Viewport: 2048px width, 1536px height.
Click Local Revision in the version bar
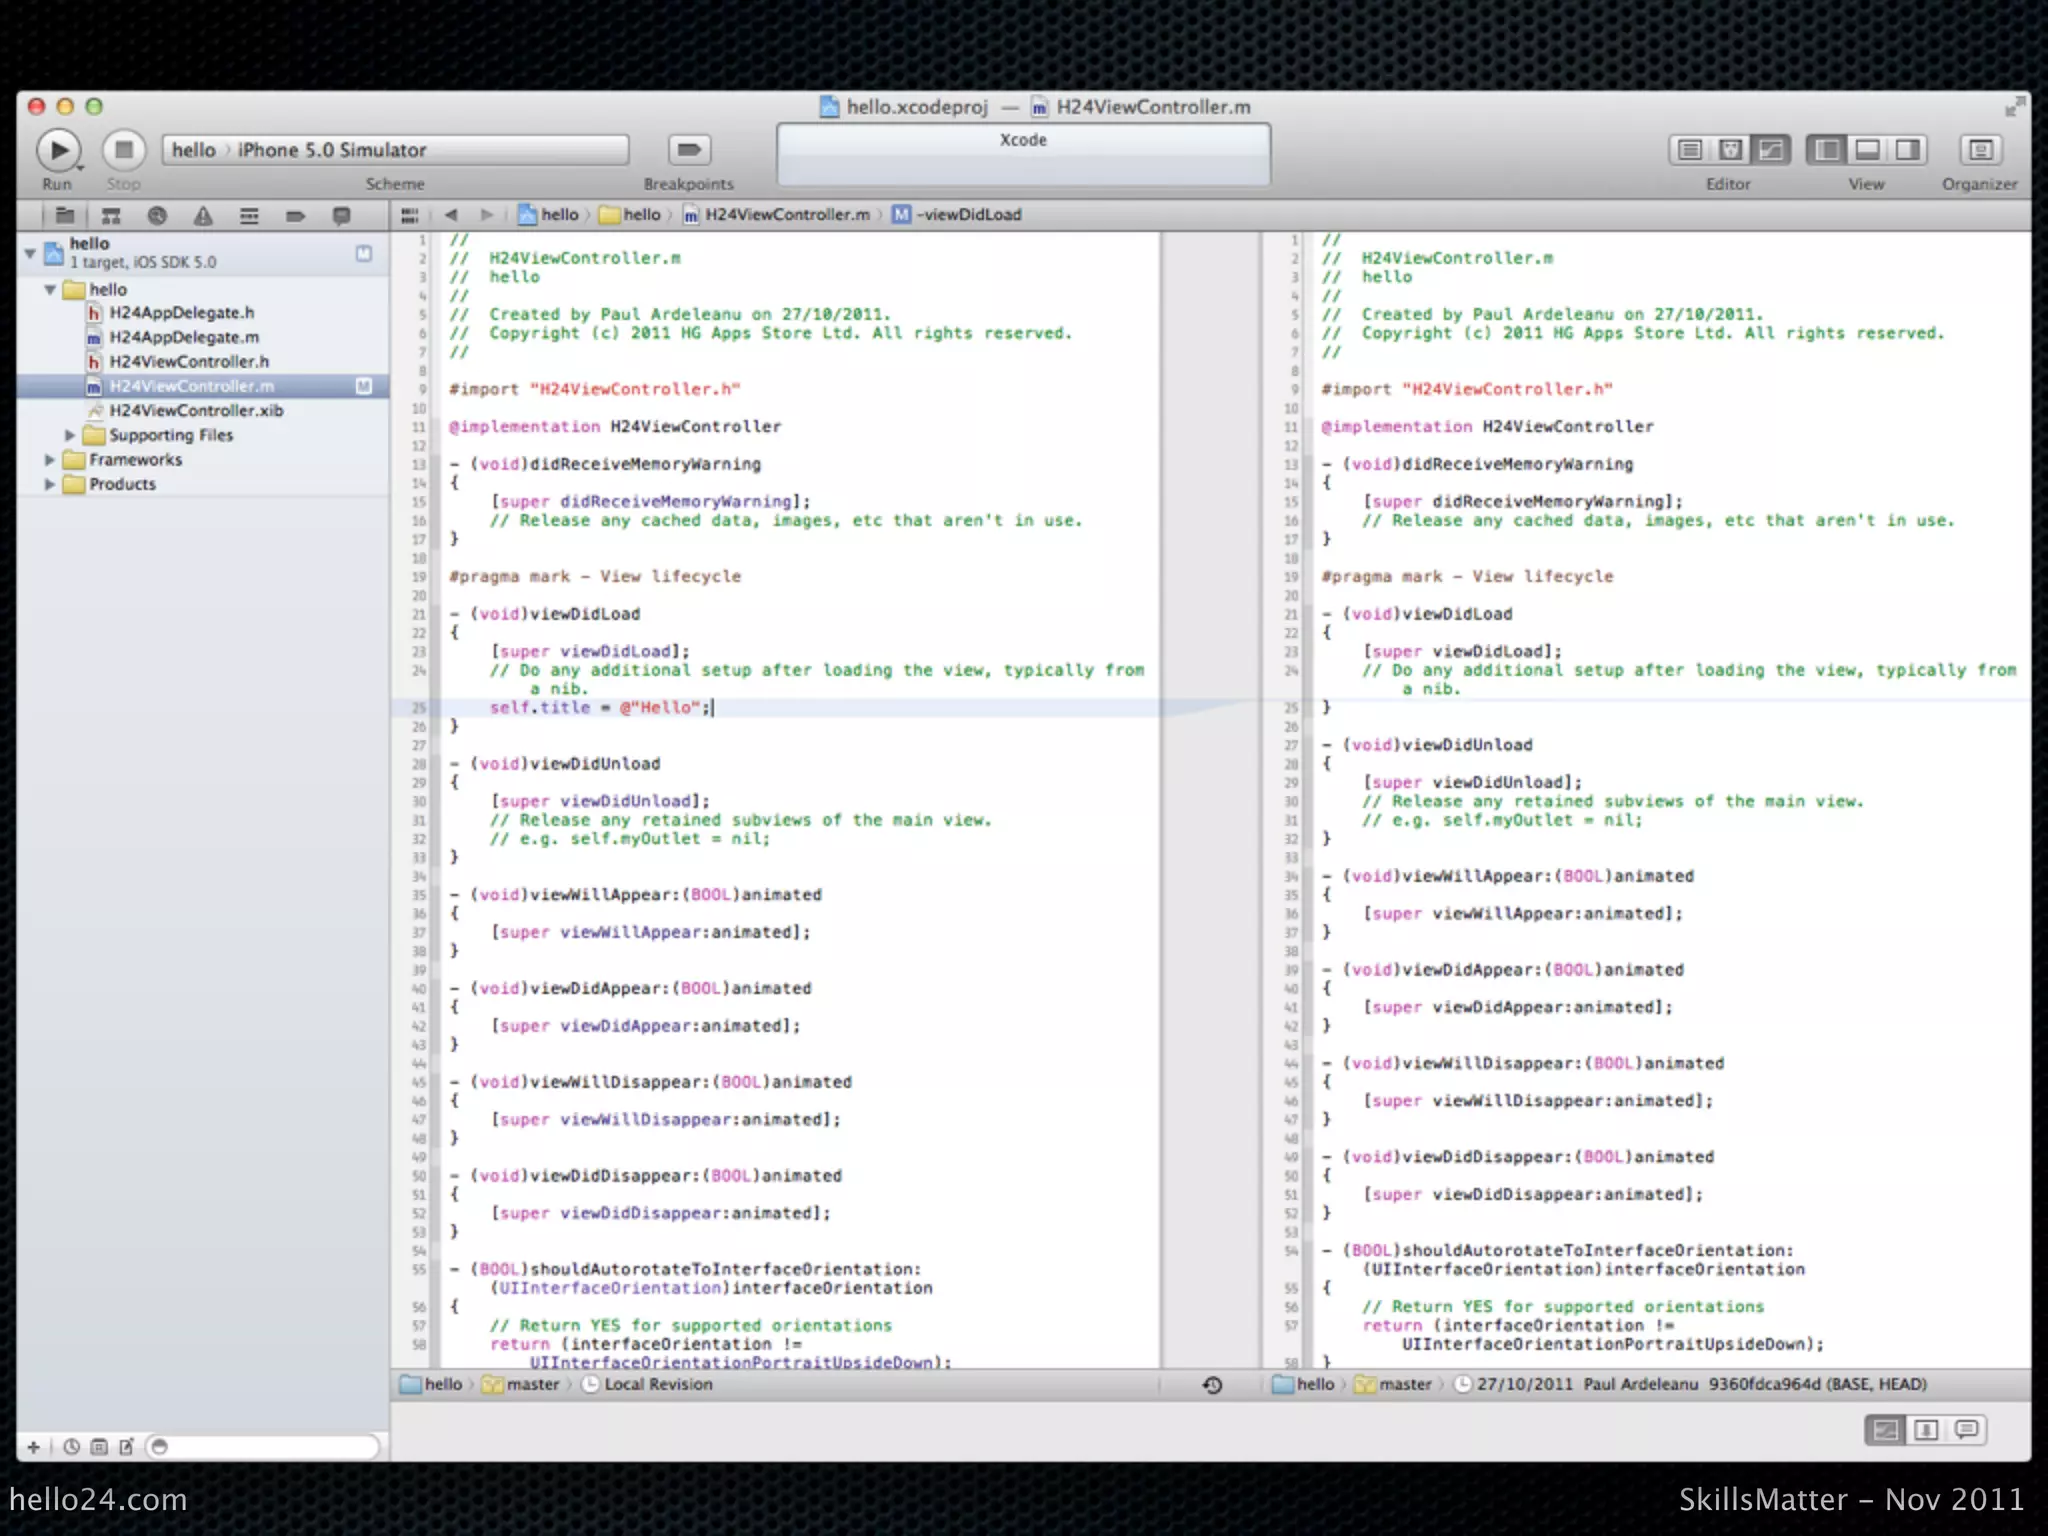coord(657,1385)
